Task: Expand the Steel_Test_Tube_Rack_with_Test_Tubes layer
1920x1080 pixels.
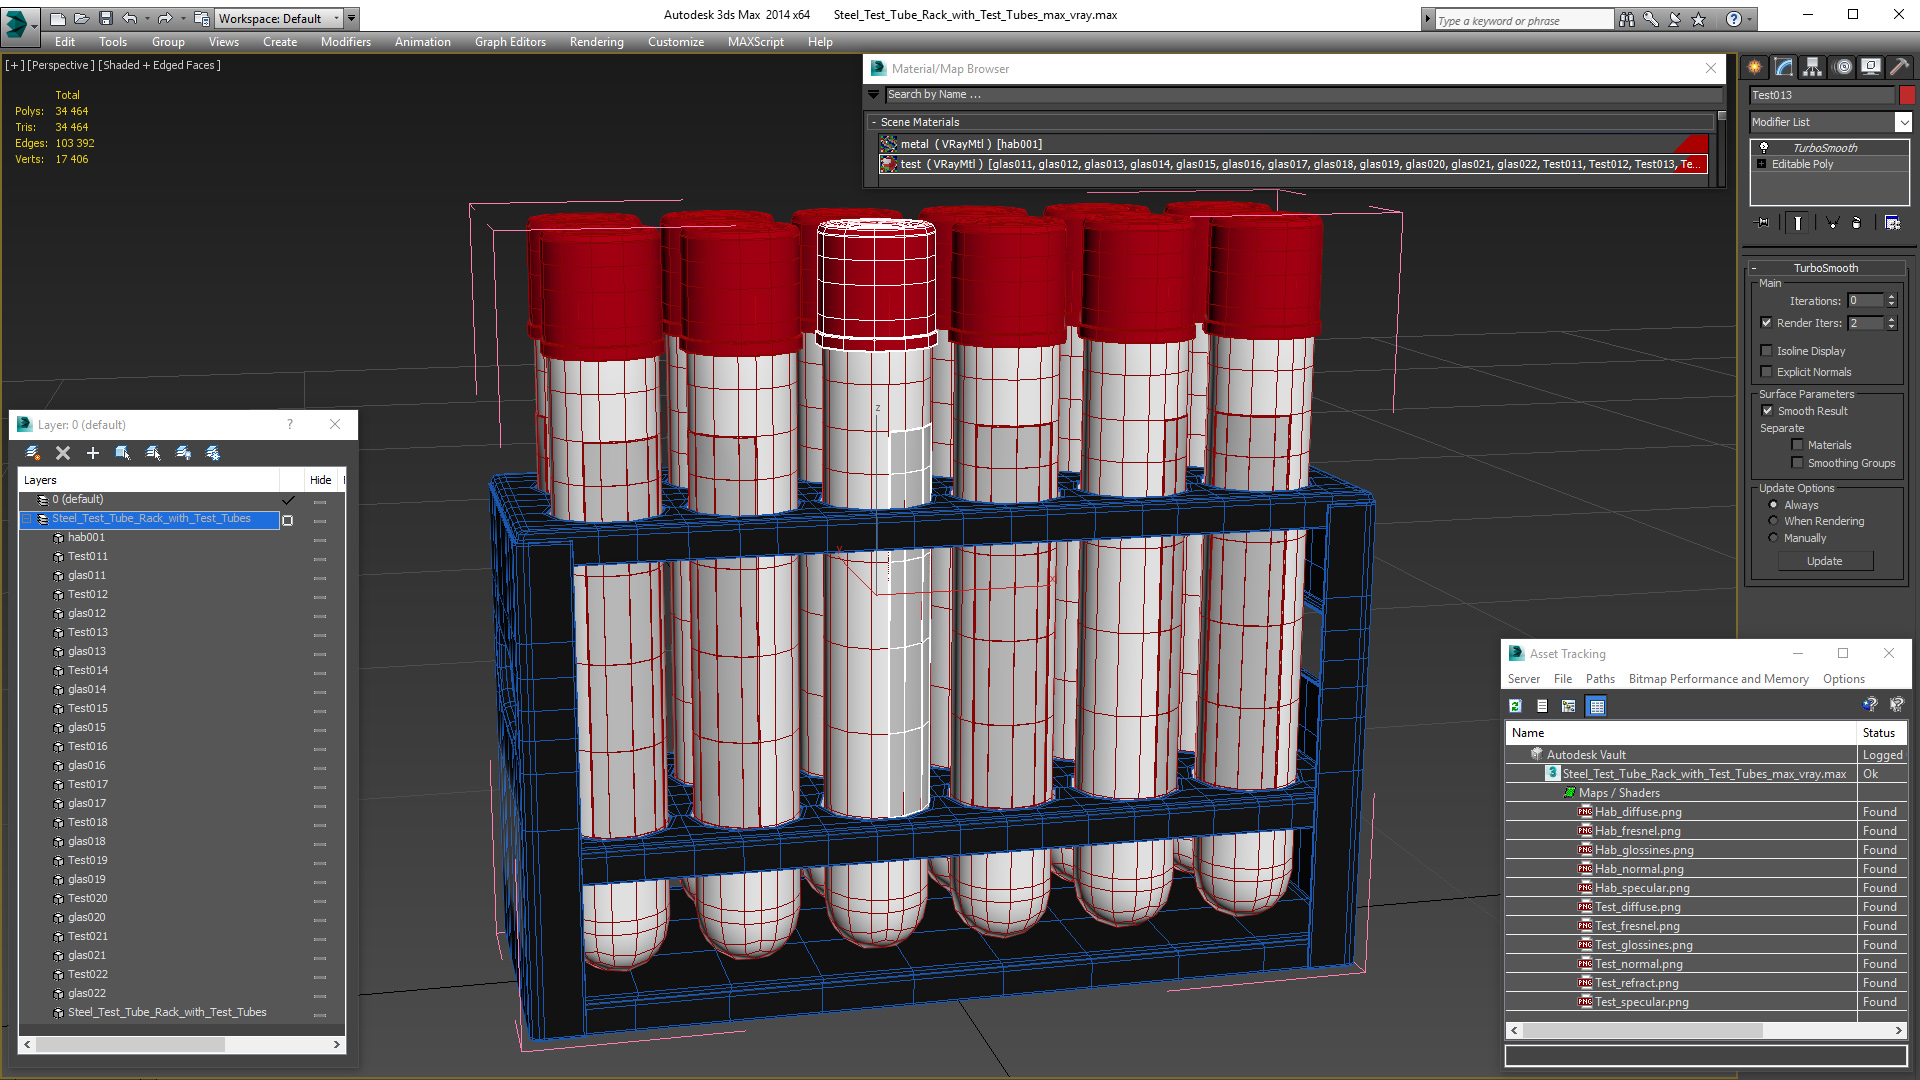Action: [x=26, y=518]
